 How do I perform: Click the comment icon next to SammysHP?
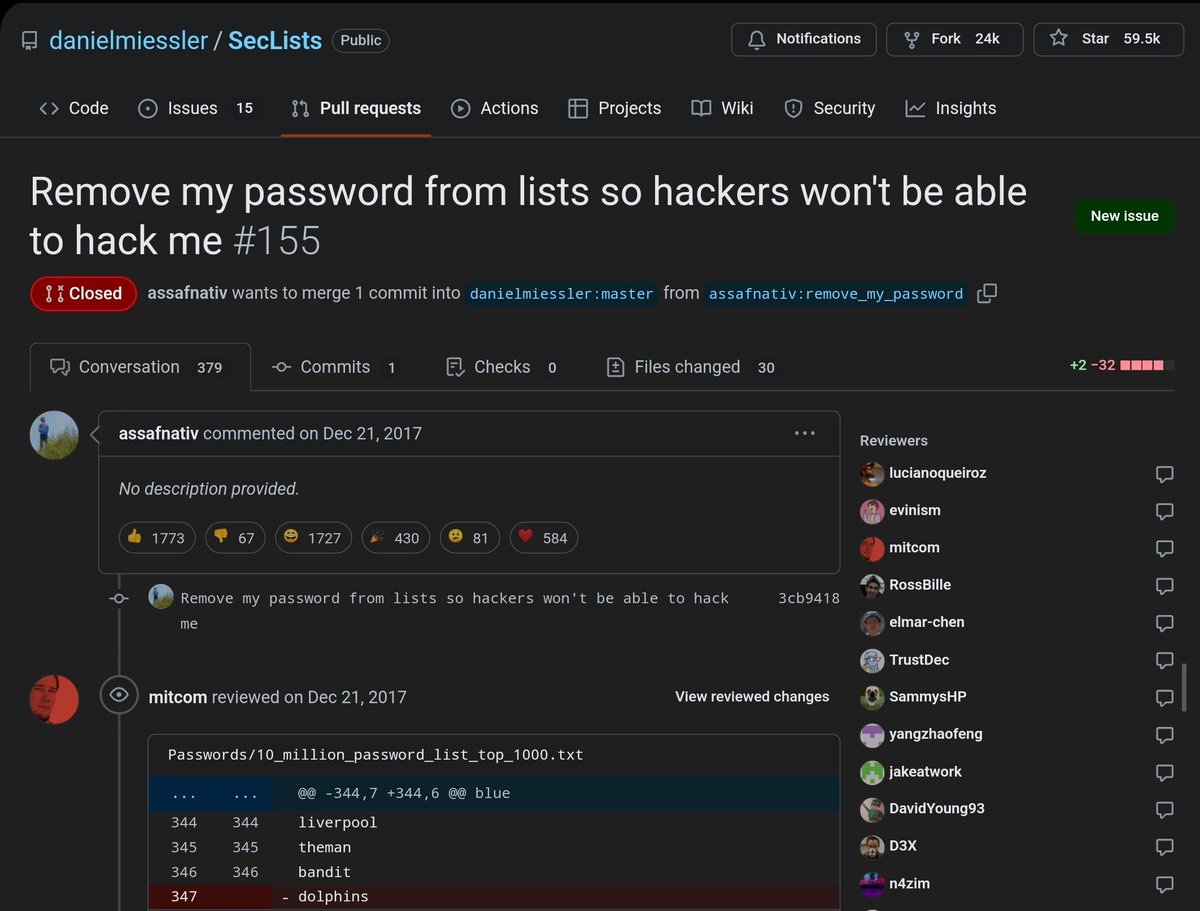tap(1164, 698)
